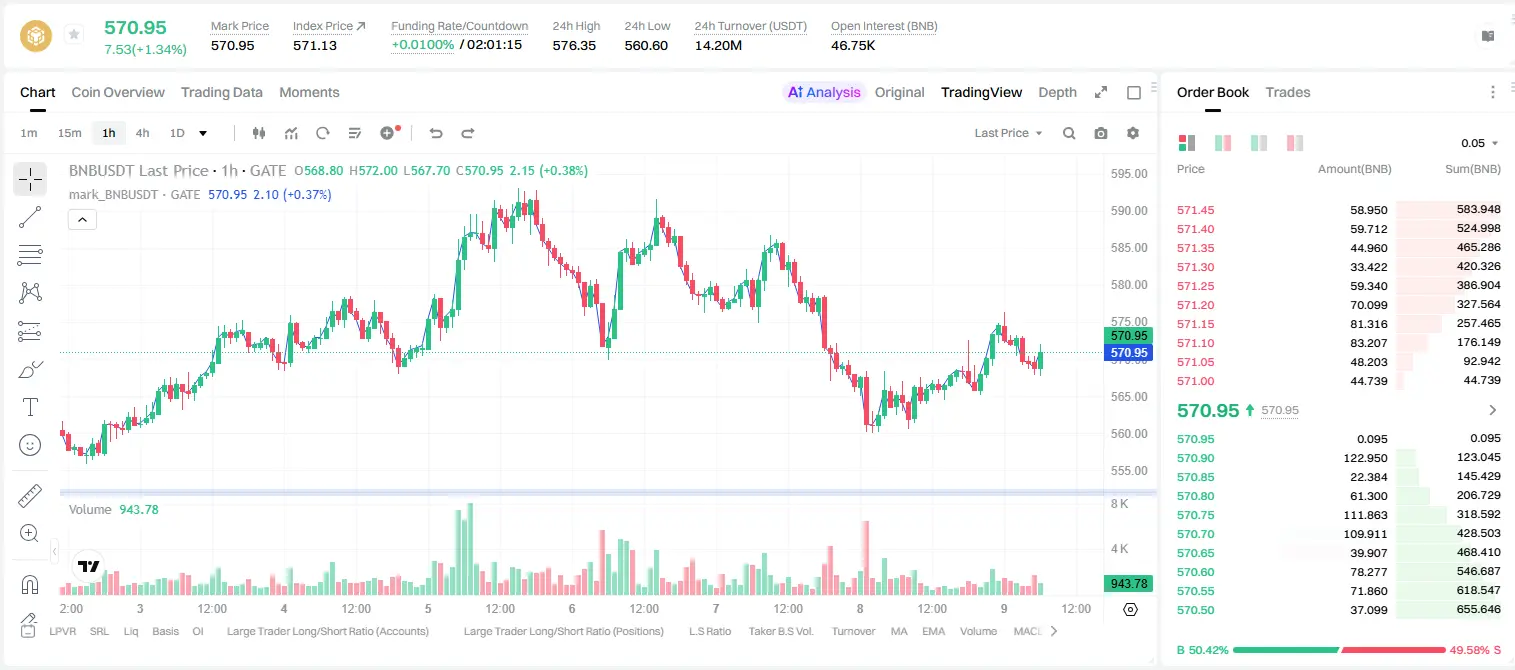The width and height of the screenshot is (1515, 670).
Task: Expand more timeframe options arrow
Action: point(203,133)
